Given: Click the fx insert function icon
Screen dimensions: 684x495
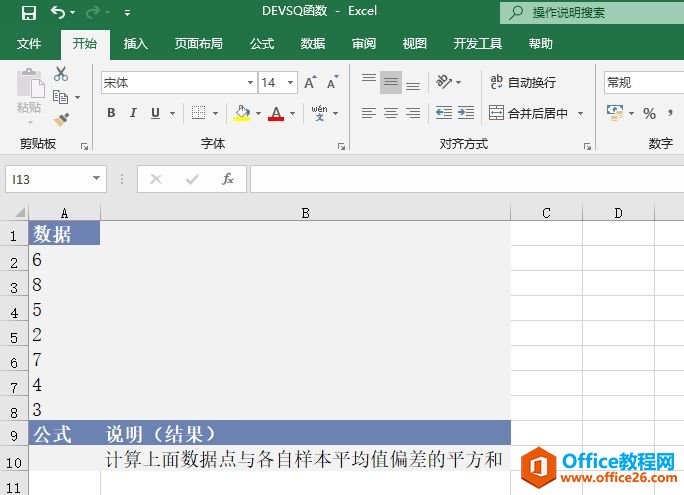Looking at the screenshot, I should tap(228, 179).
